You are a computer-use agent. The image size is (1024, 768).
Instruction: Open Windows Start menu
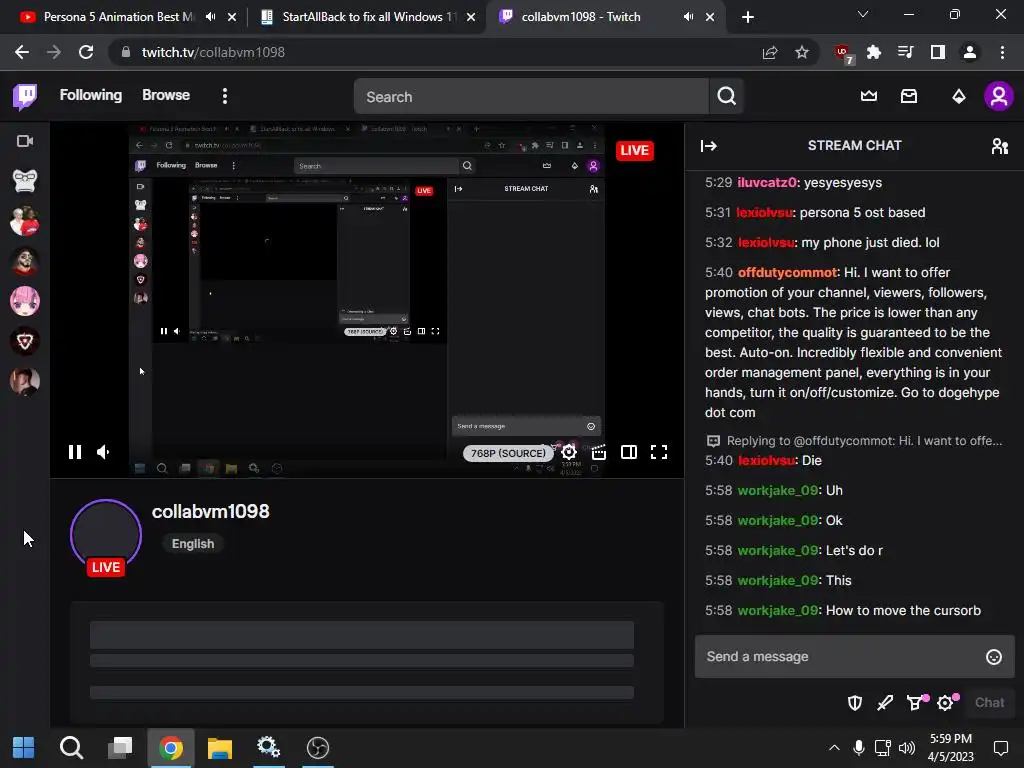tap(24, 748)
